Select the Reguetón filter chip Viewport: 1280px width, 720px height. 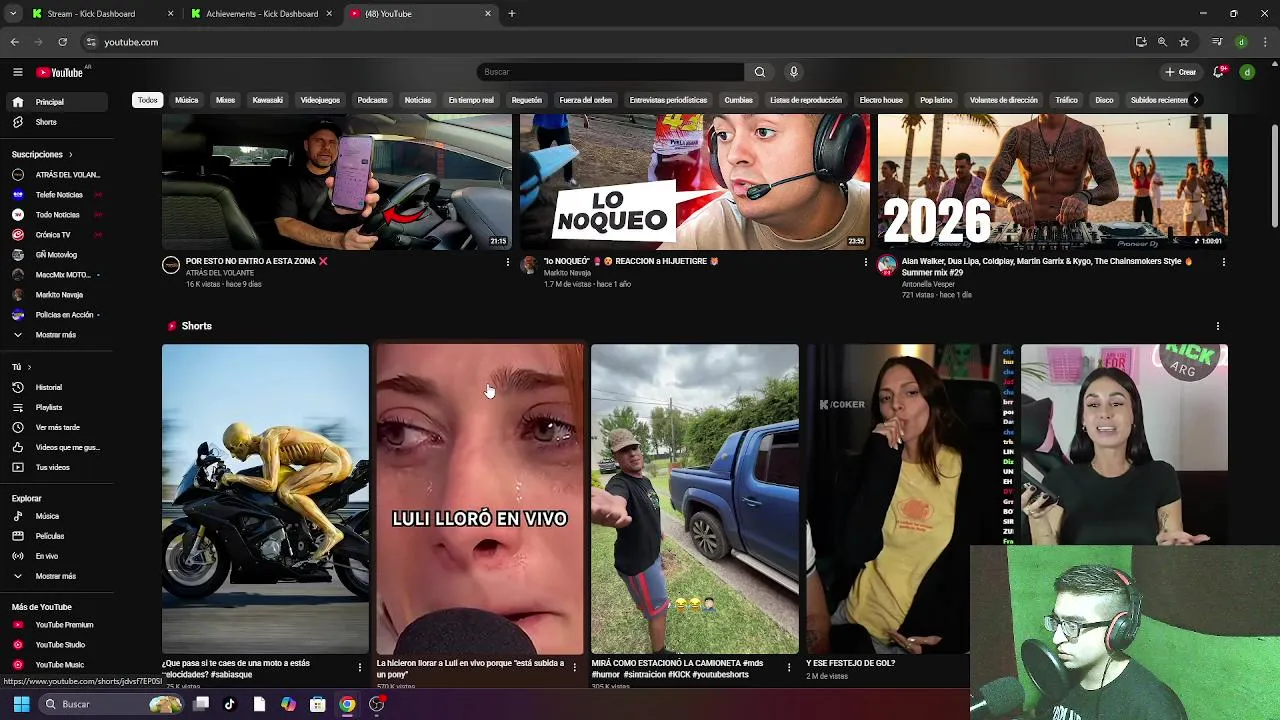[527, 100]
